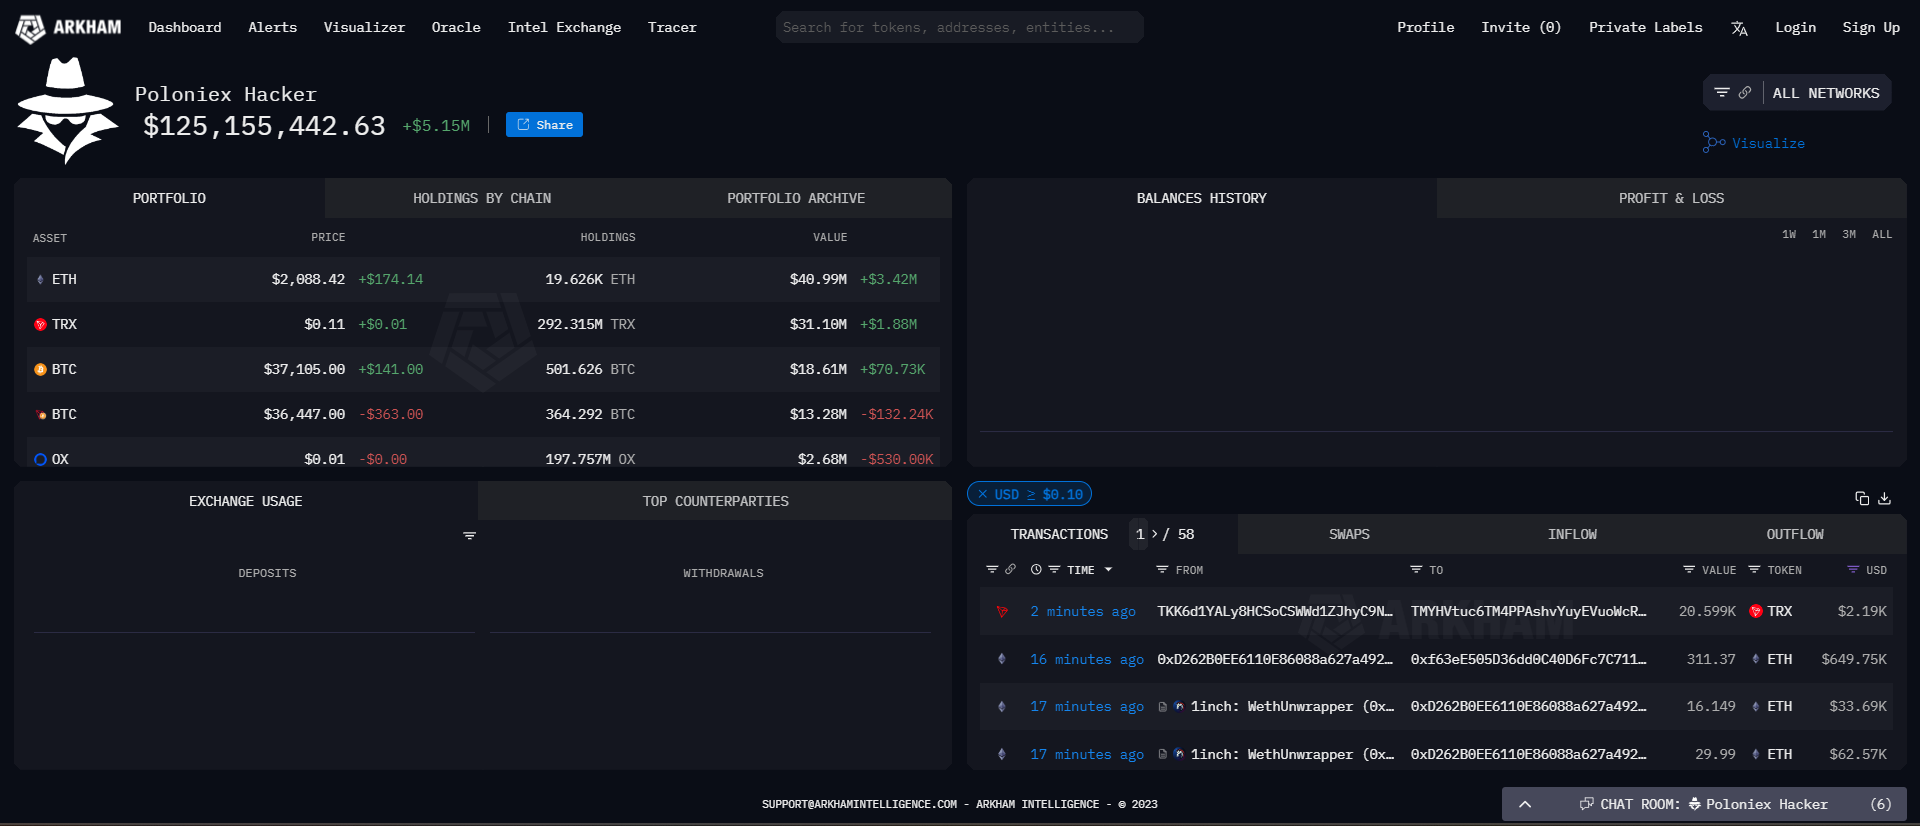Click the chain link icon in transactions header
The width and height of the screenshot is (1920, 826).
click(x=1010, y=569)
